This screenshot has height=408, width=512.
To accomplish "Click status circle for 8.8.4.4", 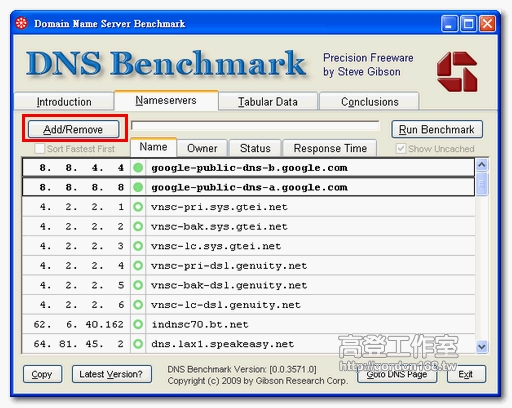I will click(138, 167).
